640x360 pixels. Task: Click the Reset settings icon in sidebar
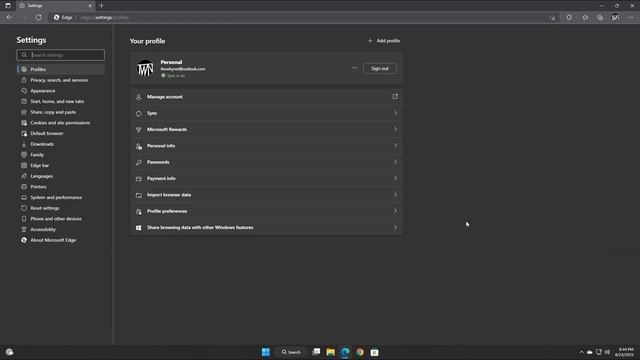pos(24,208)
